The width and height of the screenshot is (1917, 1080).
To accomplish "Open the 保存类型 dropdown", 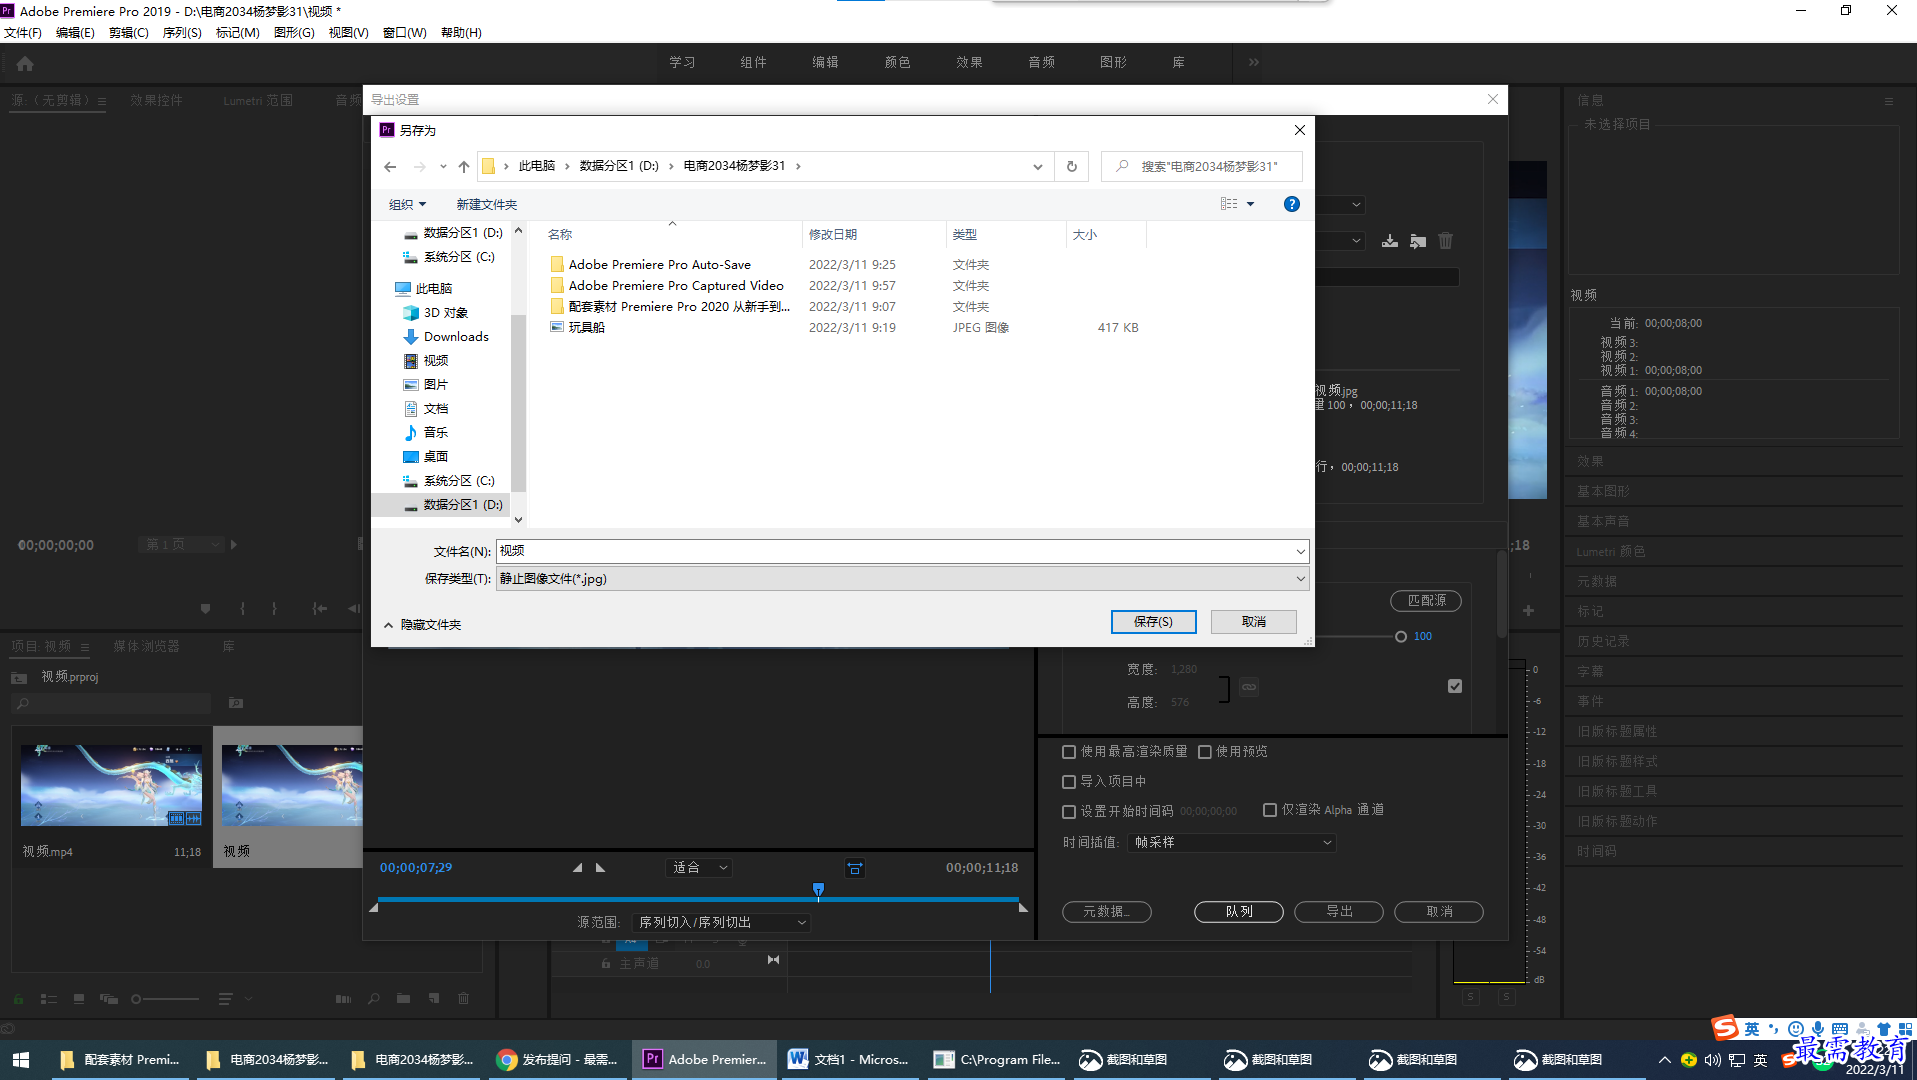I will pos(902,579).
